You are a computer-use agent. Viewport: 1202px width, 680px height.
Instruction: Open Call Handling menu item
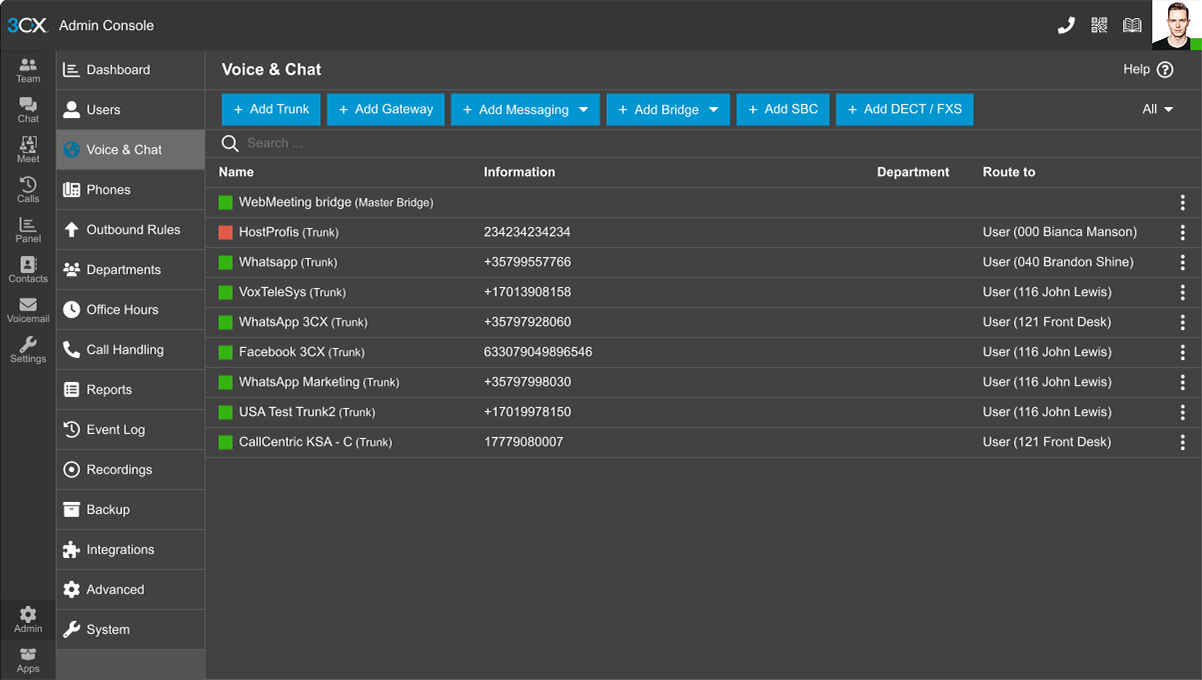point(130,350)
